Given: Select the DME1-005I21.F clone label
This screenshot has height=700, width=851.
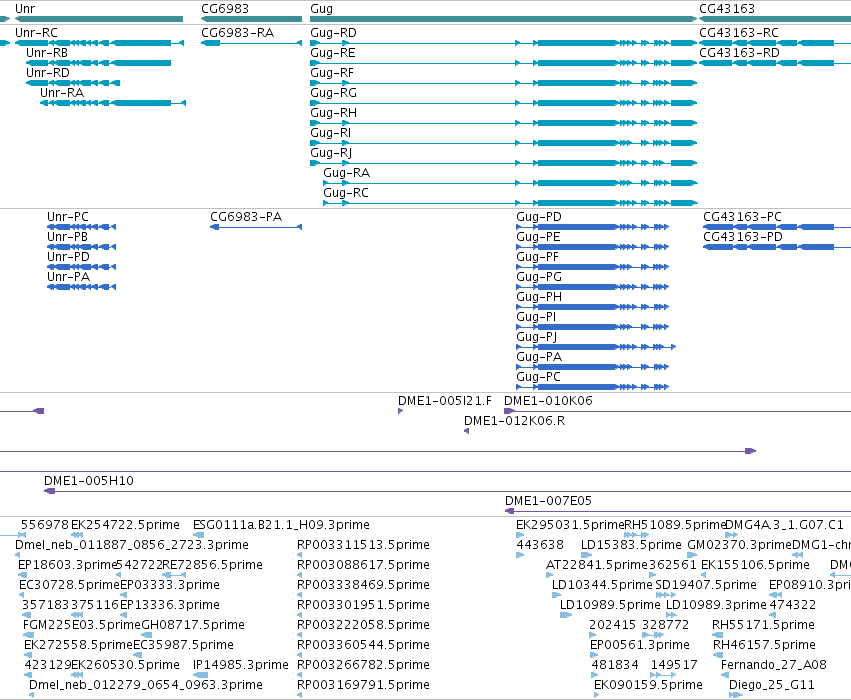Looking at the screenshot, I should [445, 401].
